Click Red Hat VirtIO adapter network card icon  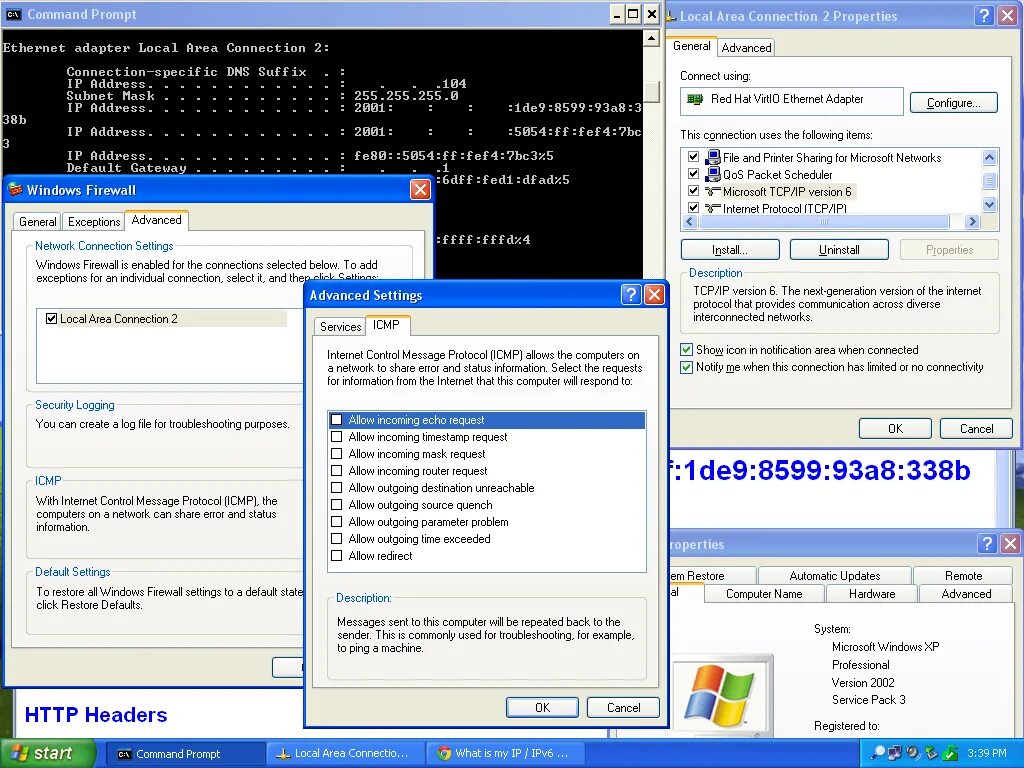pyautogui.click(x=695, y=99)
